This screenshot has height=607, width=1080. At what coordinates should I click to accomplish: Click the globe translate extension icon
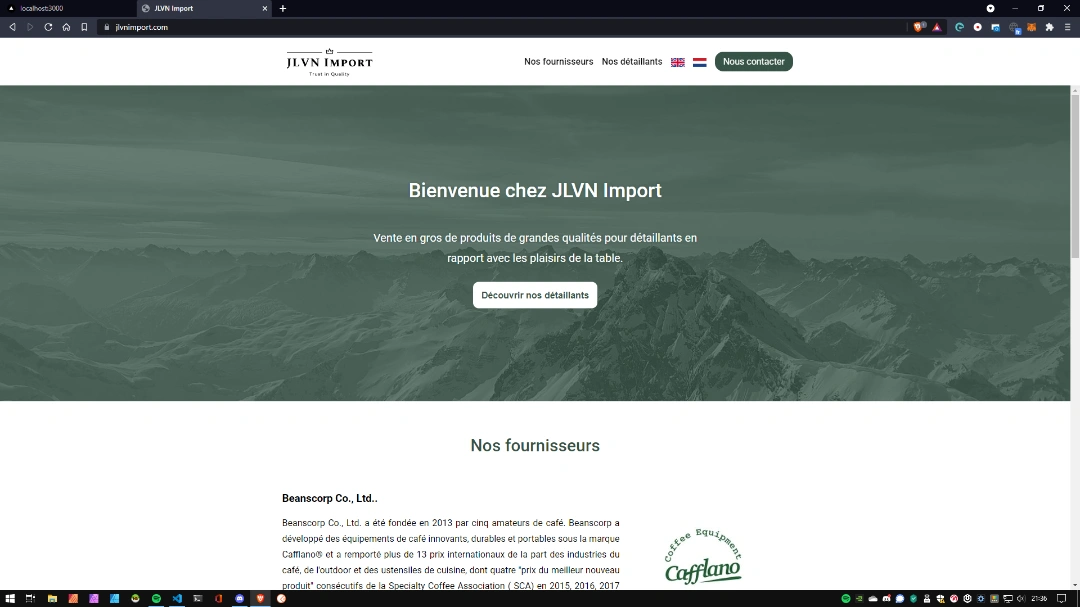click(x=1014, y=28)
